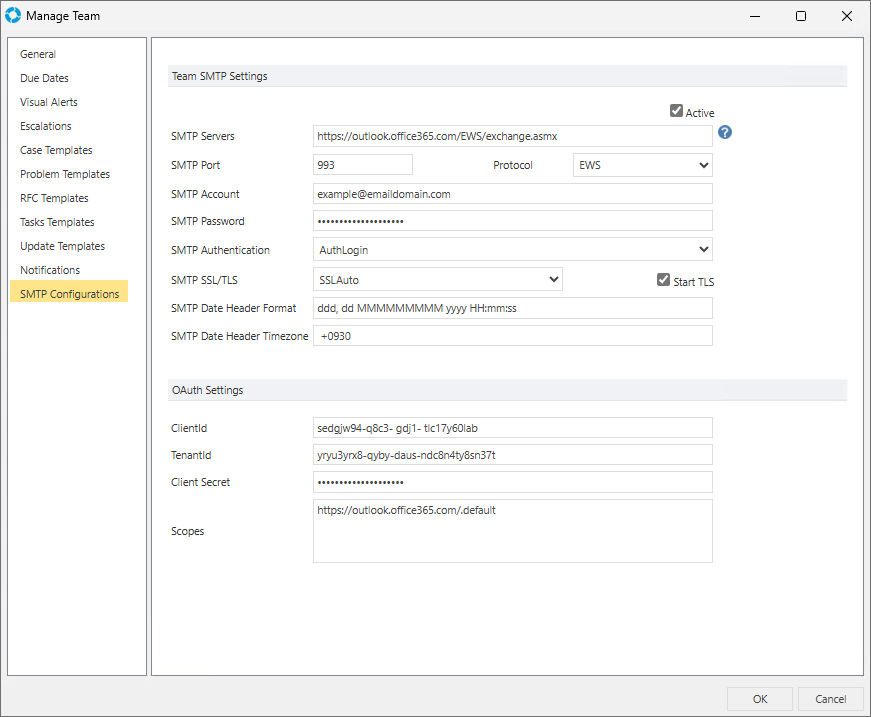Viewport: 871px width, 717px height.
Task: Open Case Templates settings
Action: pos(56,150)
